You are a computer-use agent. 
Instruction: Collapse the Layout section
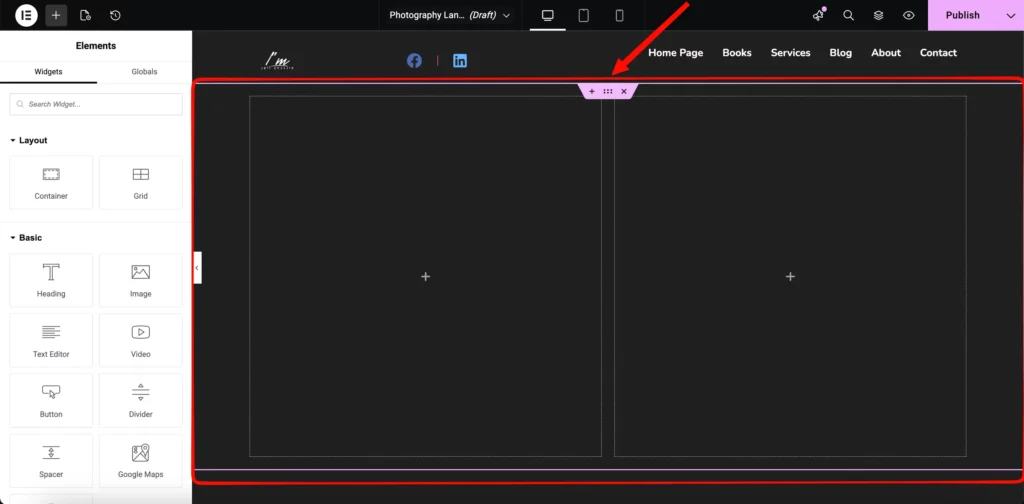pyautogui.click(x=29, y=140)
